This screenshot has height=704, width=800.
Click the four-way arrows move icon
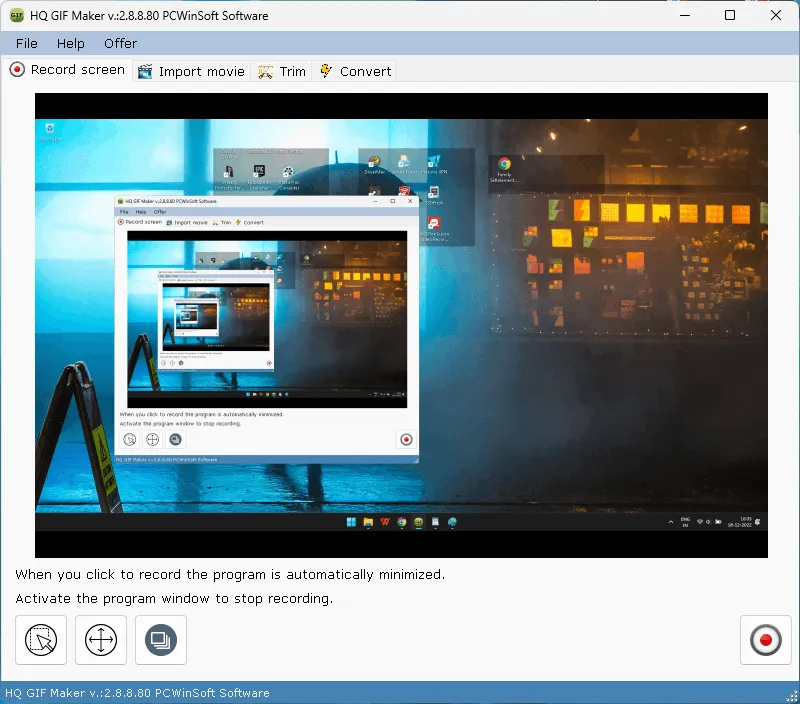click(x=101, y=640)
